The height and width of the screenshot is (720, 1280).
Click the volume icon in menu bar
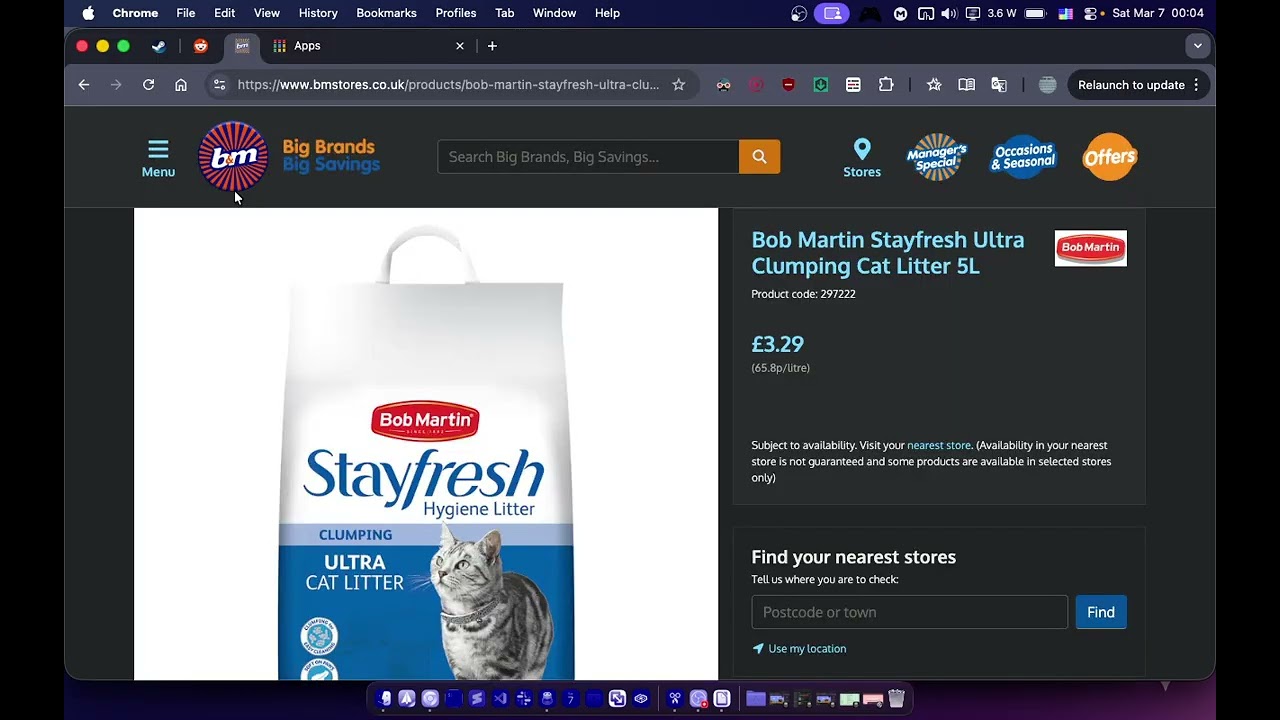coord(948,13)
